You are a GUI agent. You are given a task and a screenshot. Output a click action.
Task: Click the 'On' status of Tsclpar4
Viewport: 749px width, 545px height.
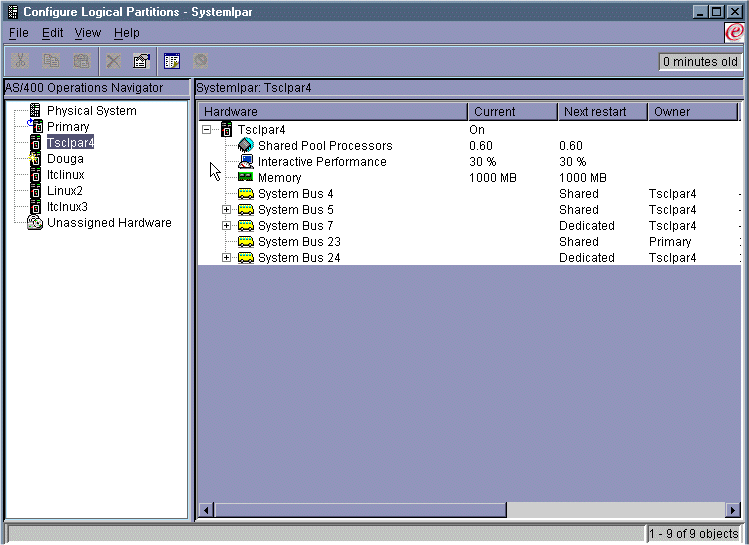[477, 129]
